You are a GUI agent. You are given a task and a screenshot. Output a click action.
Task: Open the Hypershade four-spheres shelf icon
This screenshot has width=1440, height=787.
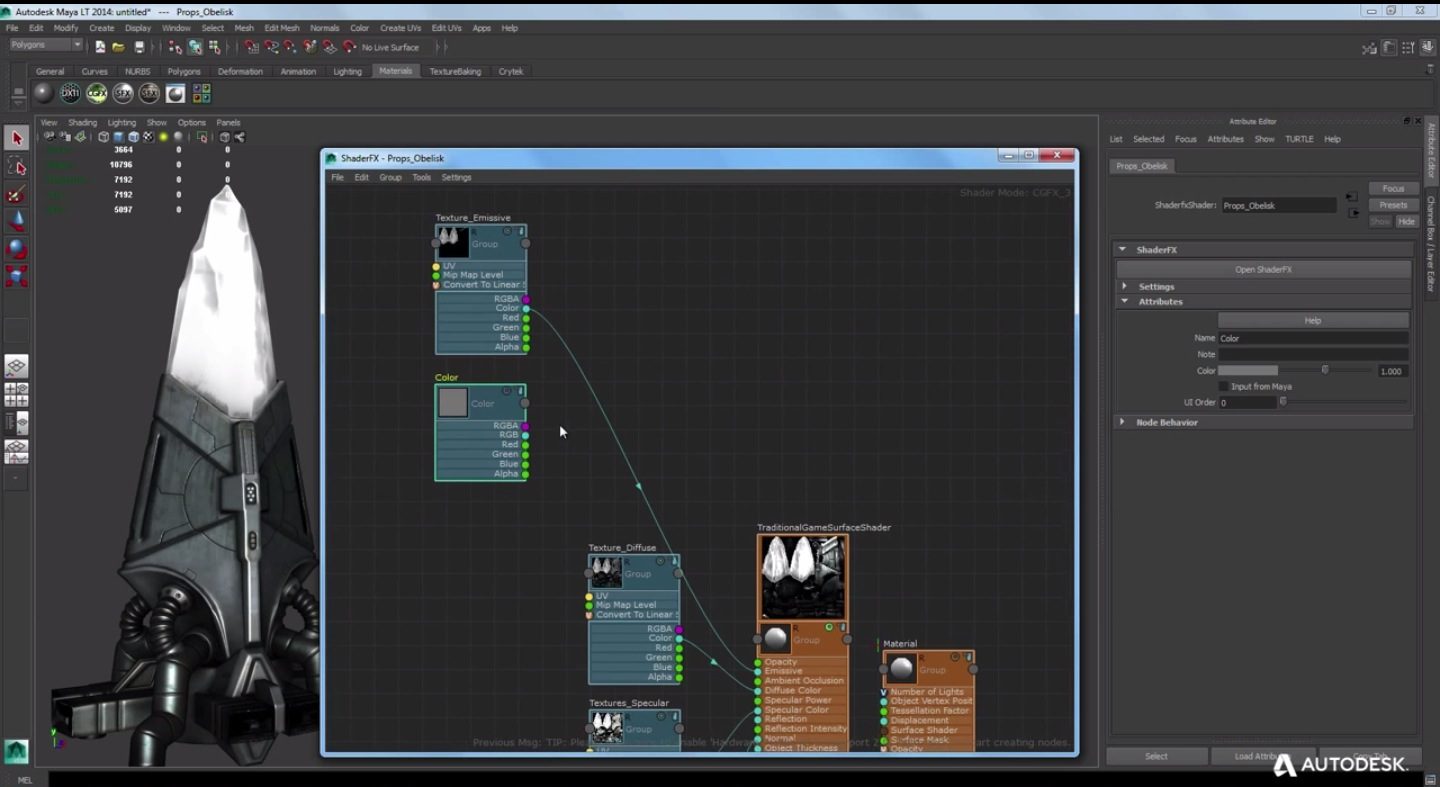(202, 93)
